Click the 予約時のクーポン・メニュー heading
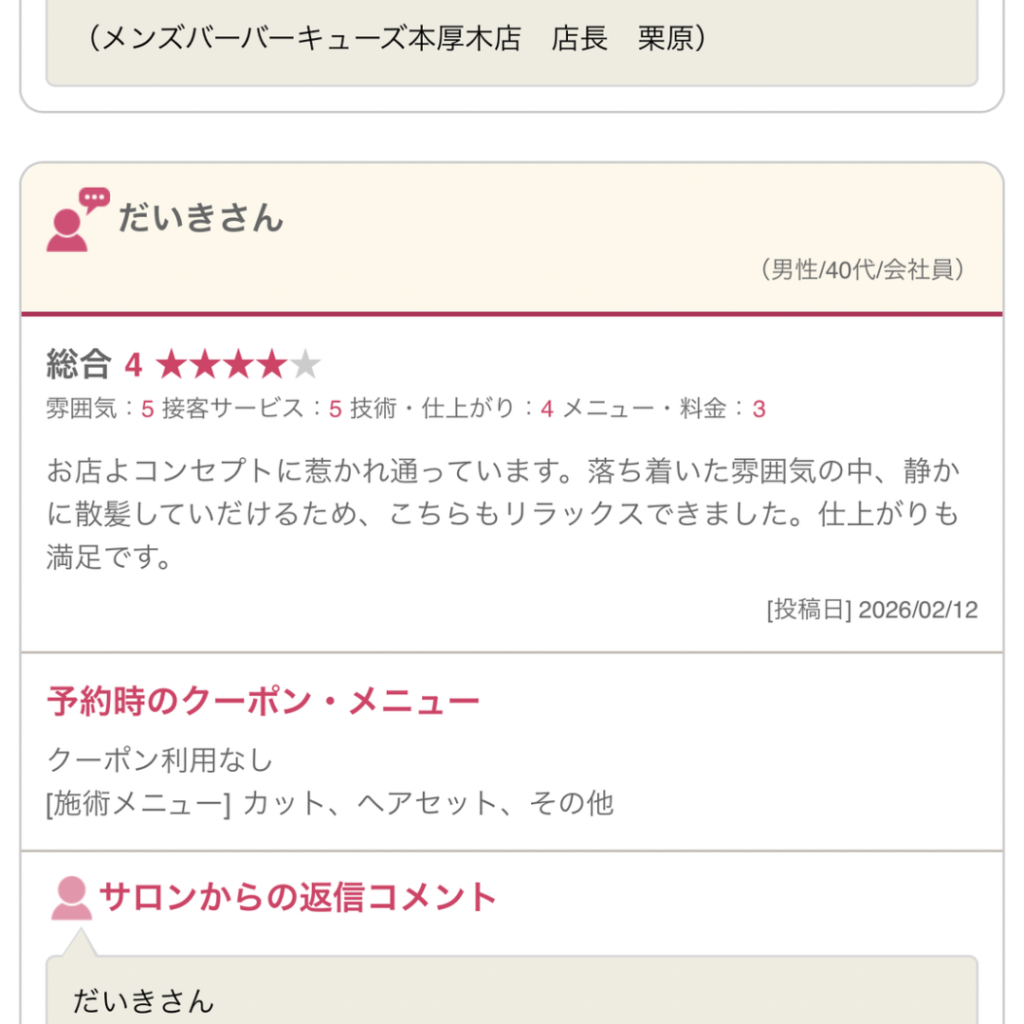The image size is (1024, 1024). 263,702
